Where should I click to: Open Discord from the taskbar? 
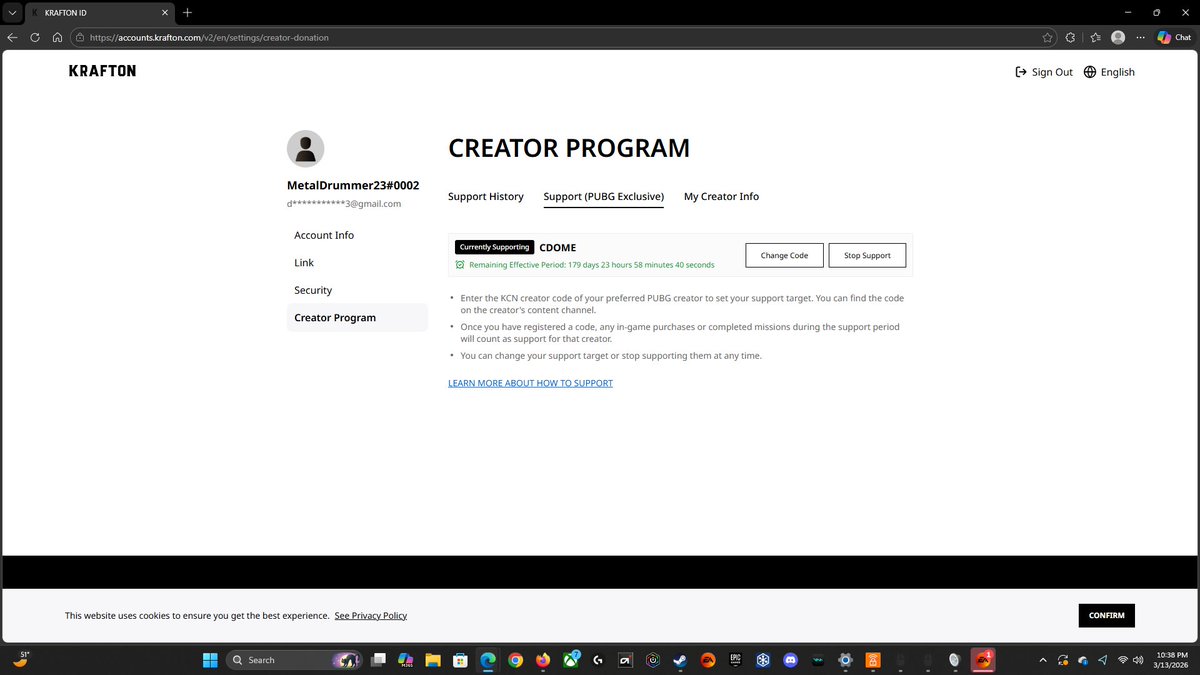[x=791, y=660]
